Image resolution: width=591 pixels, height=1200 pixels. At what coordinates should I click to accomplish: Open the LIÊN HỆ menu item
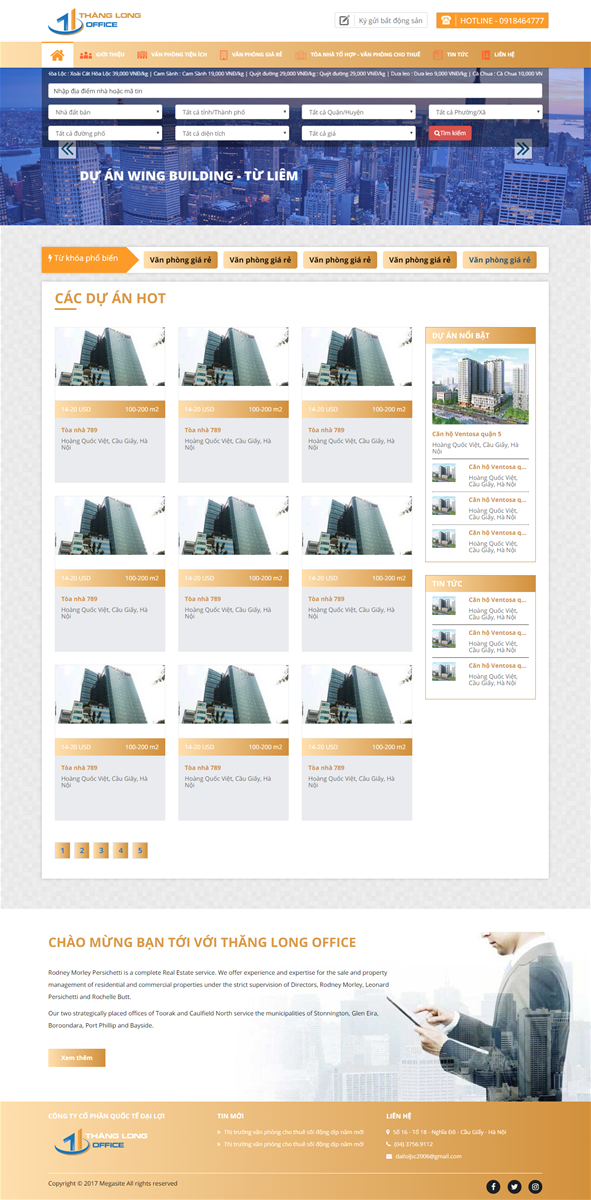point(498,55)
